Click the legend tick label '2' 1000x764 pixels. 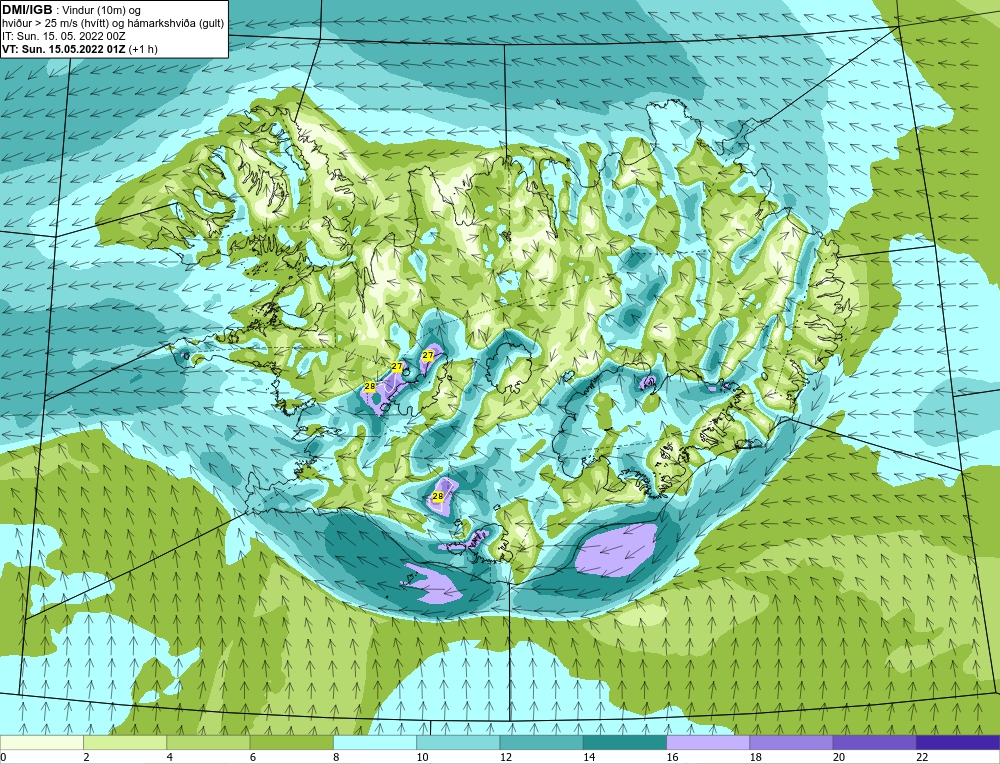[86, 757]
